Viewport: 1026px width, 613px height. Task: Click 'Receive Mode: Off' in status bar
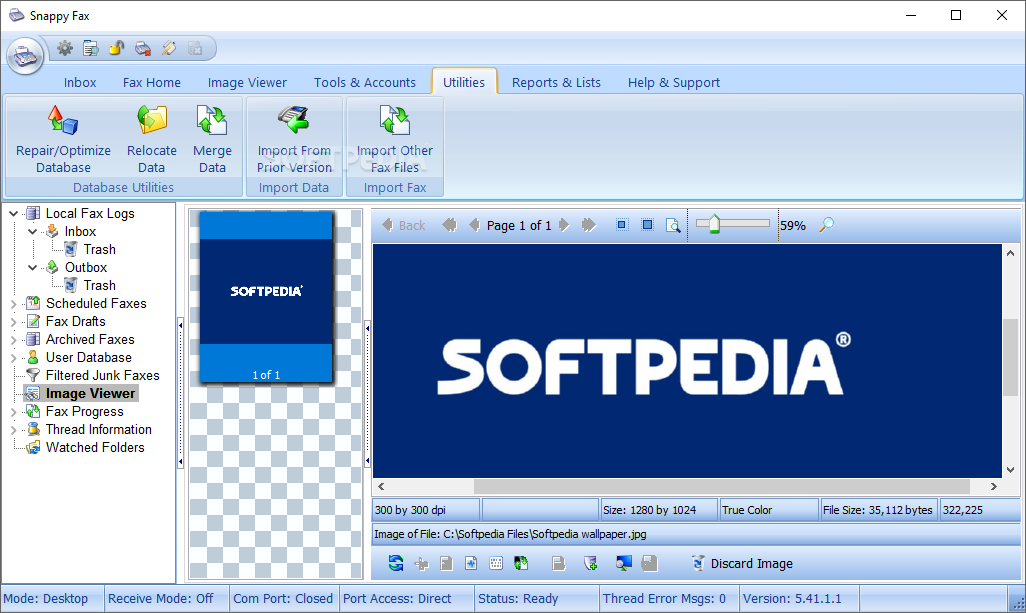[161, 599]
